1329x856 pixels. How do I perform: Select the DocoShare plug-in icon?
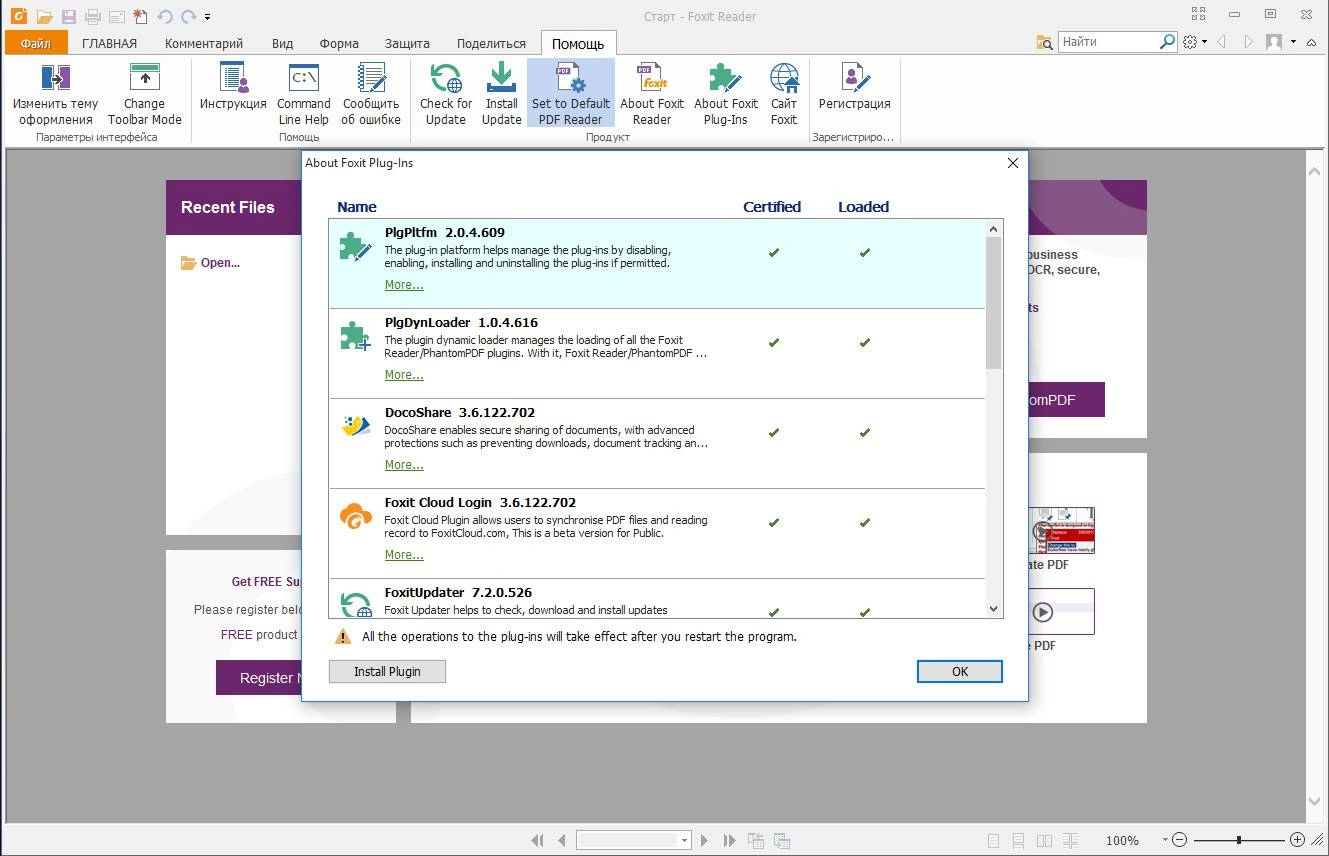355,428
